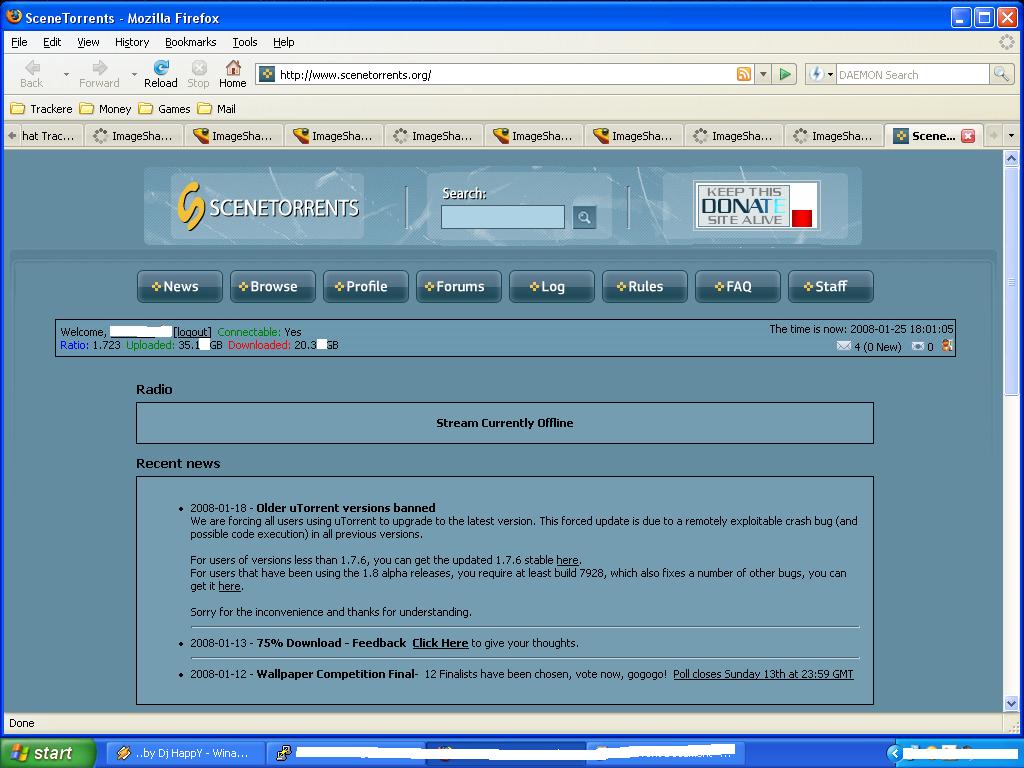Click the vertical scrollbar thumb

[1011, 282]
